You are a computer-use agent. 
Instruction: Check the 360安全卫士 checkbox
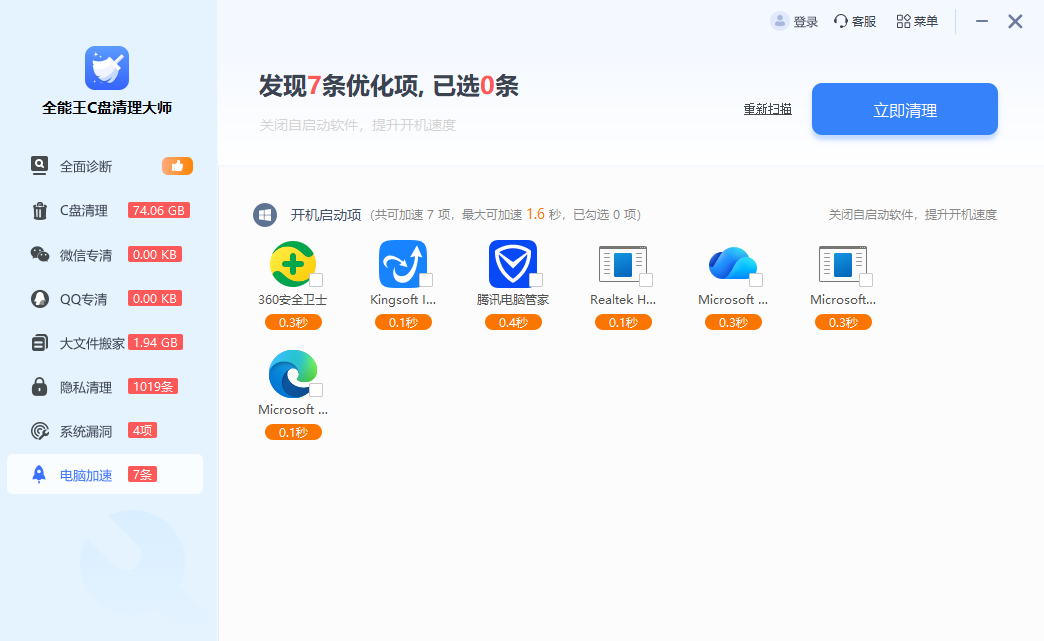pos(316,280)
